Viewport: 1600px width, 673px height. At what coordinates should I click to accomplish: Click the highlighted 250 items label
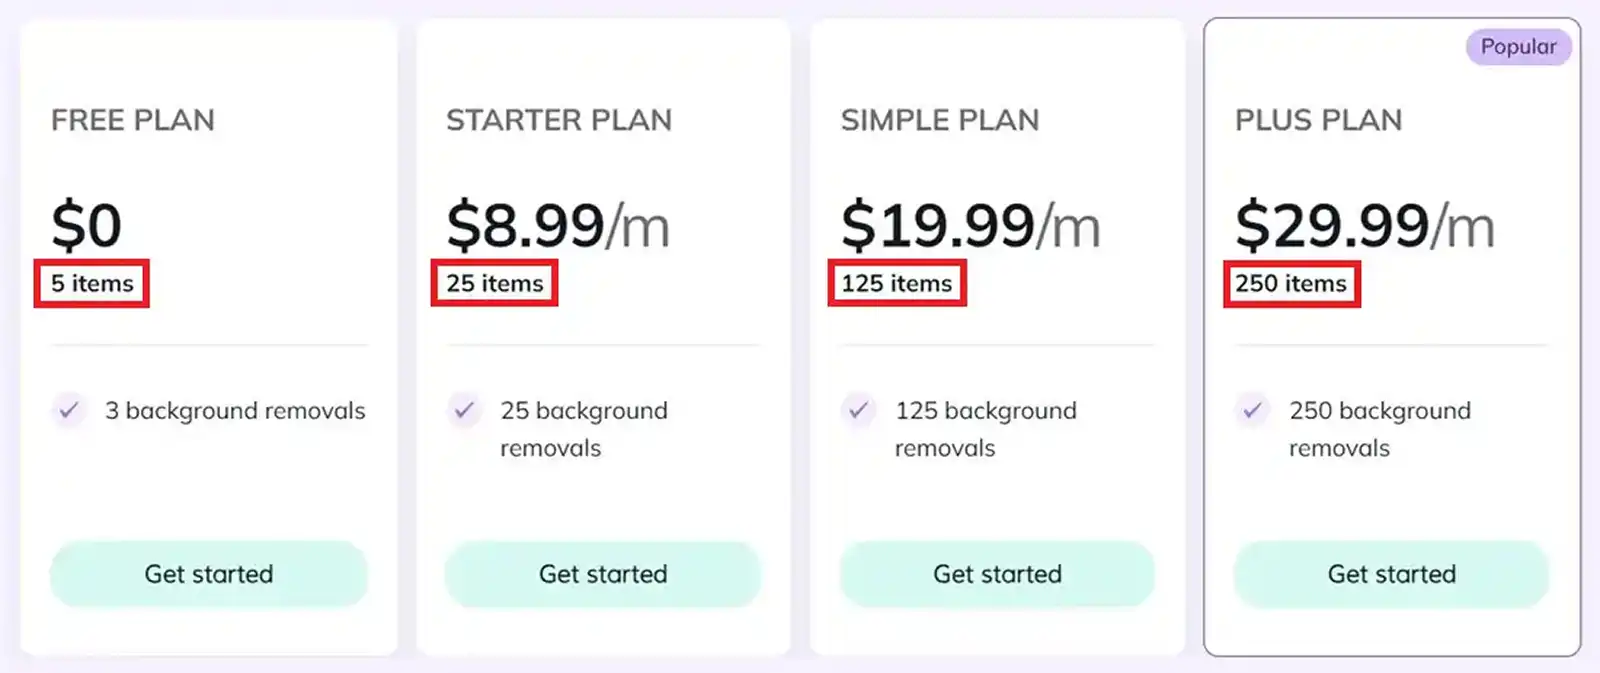click(1291, 284)
